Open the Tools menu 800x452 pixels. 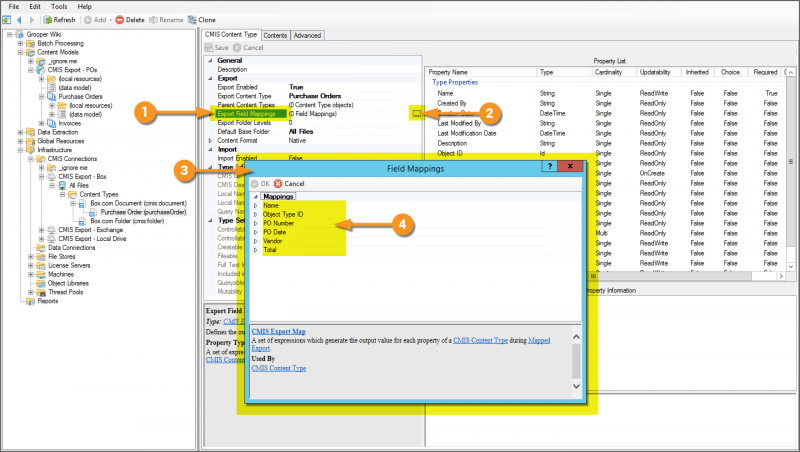pyautogui.click(x=59, y=7)
